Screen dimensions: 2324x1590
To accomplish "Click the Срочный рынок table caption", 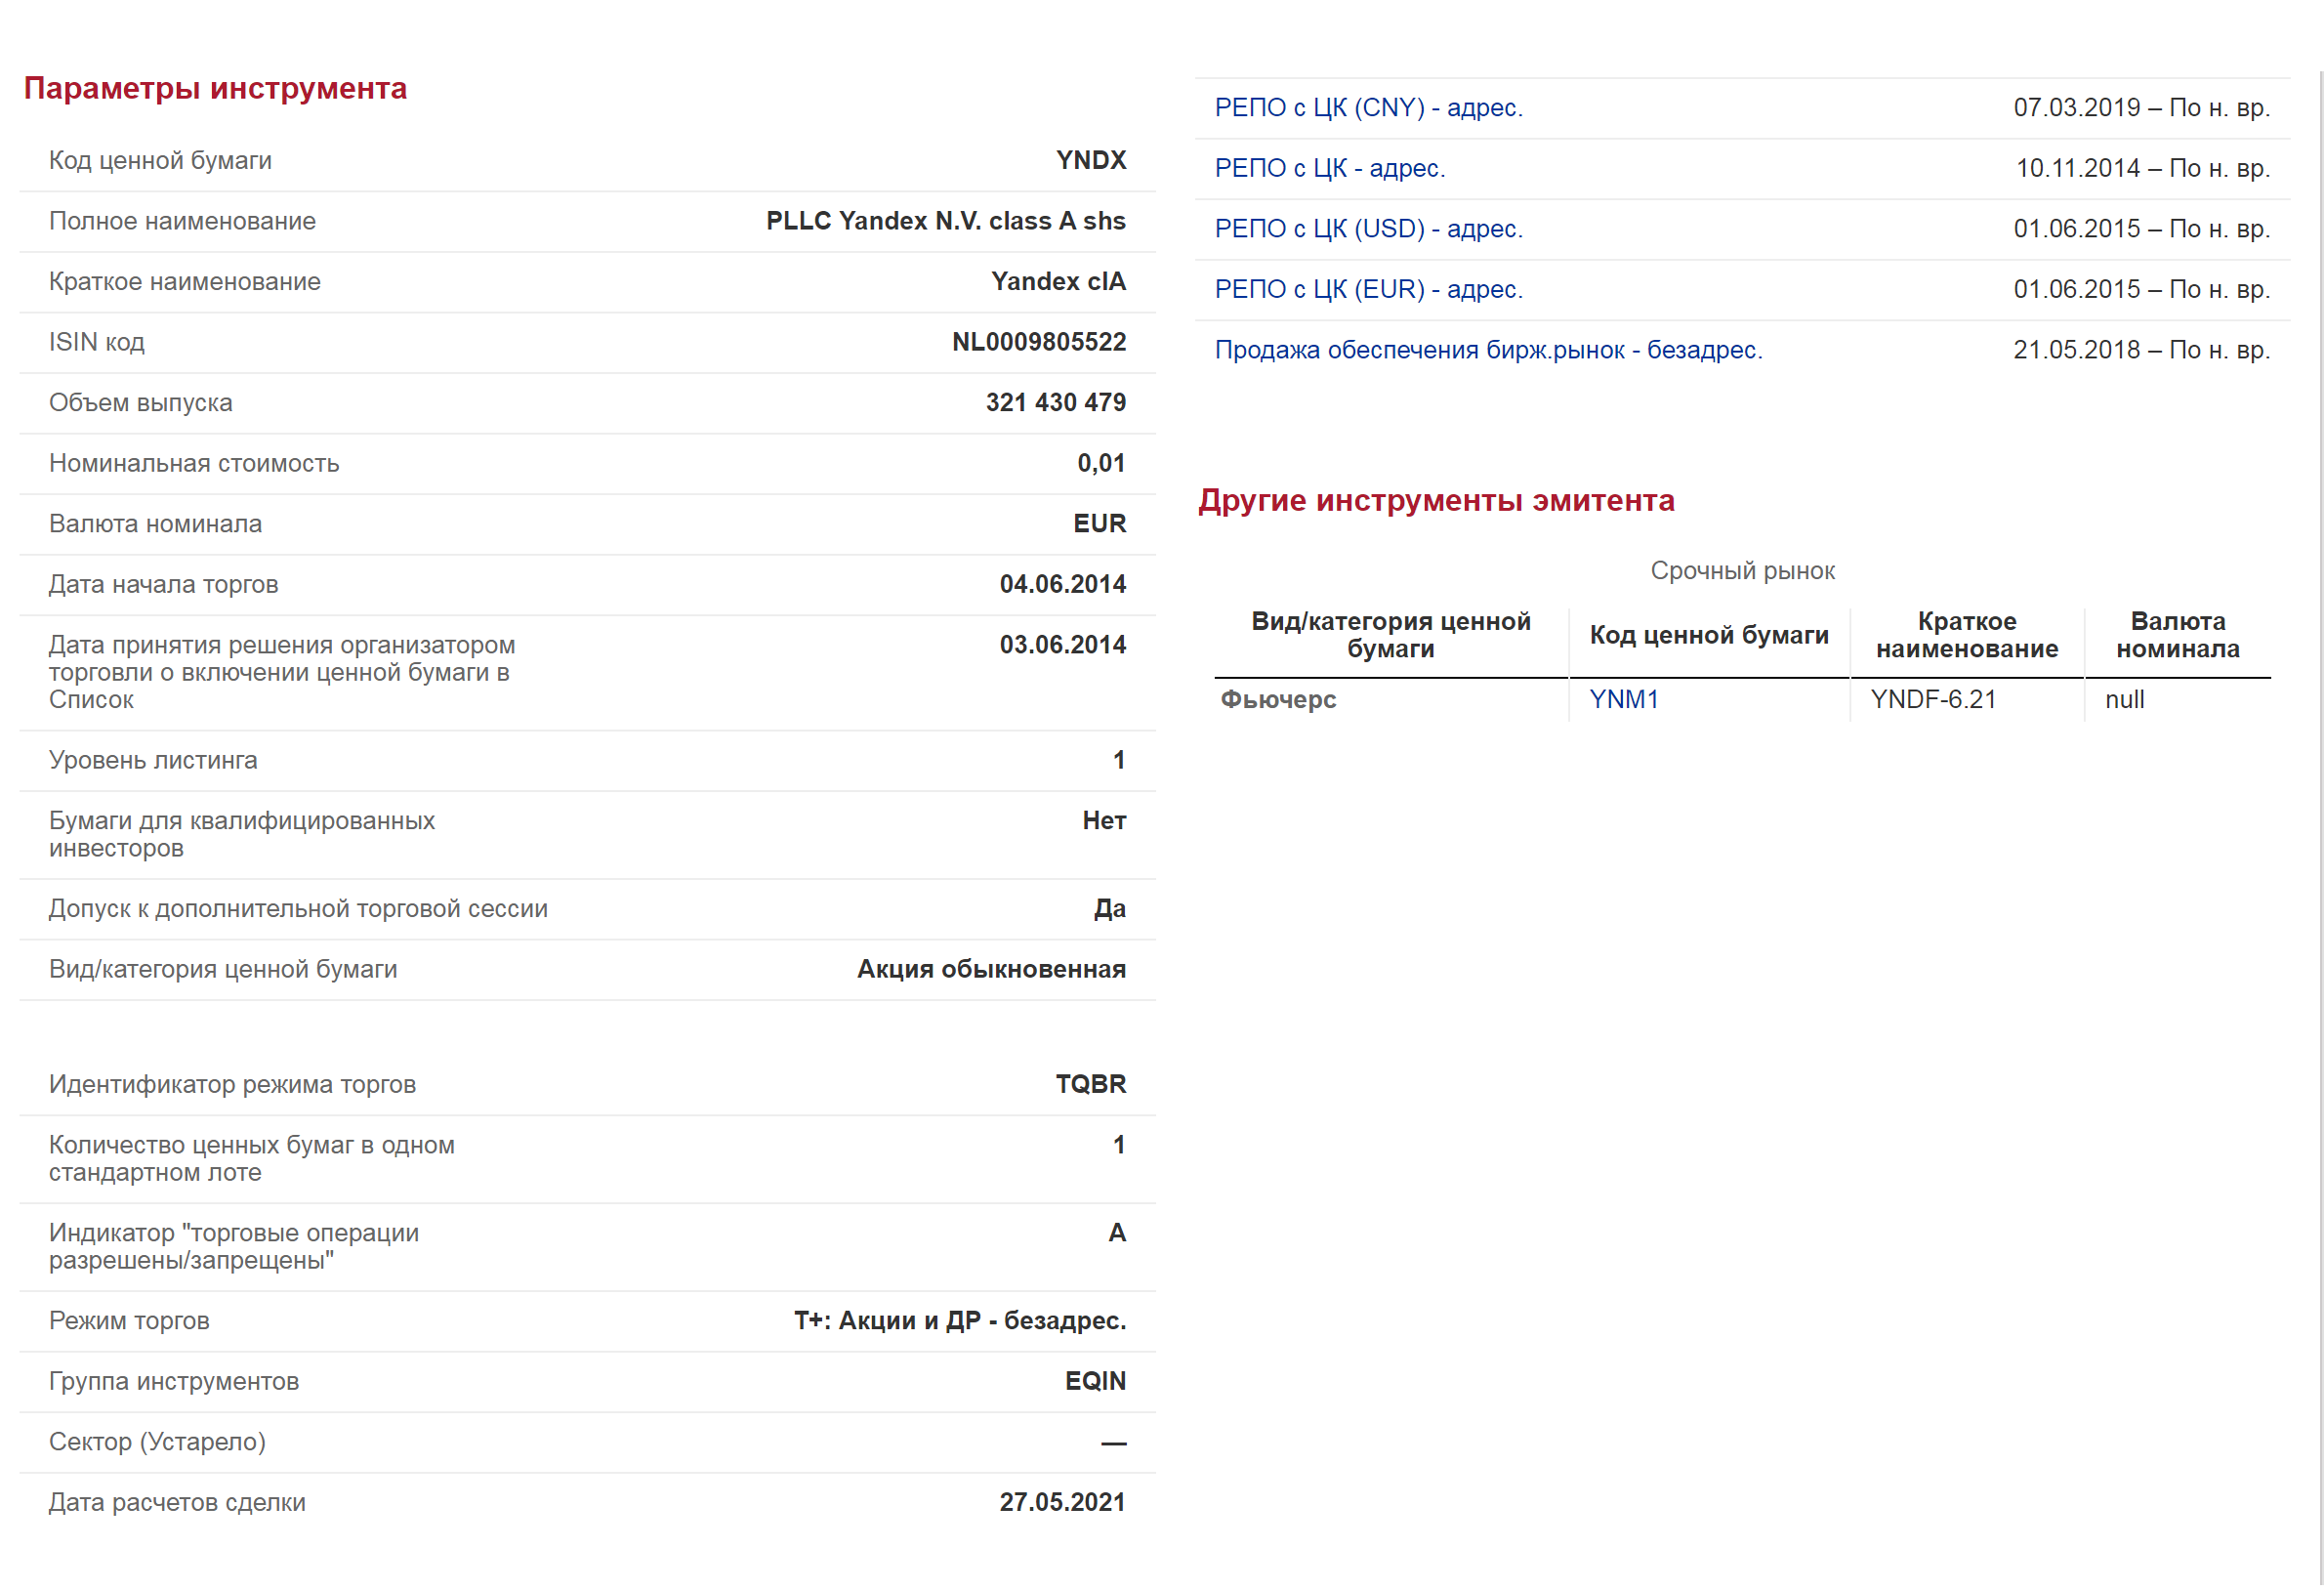I will coord(1742,571).
